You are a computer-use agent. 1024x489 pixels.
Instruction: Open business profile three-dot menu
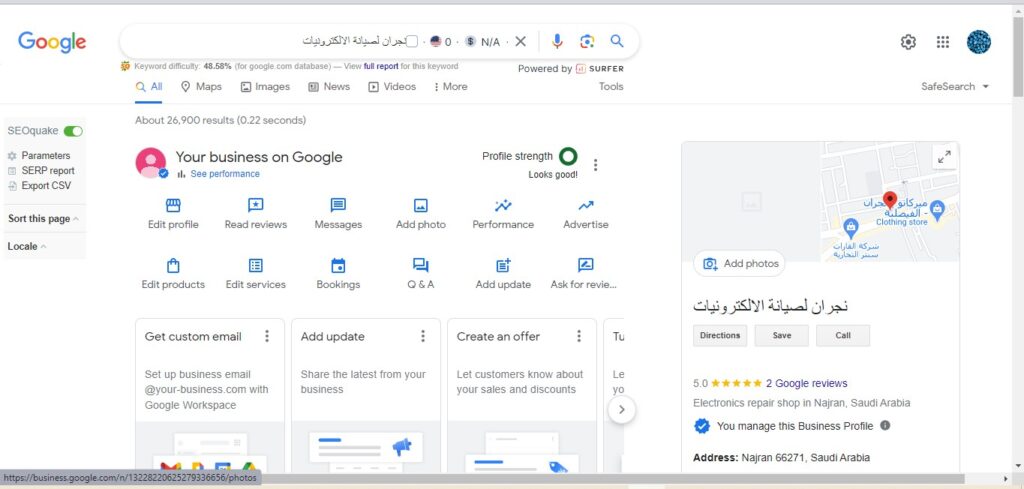coord(595,165)
